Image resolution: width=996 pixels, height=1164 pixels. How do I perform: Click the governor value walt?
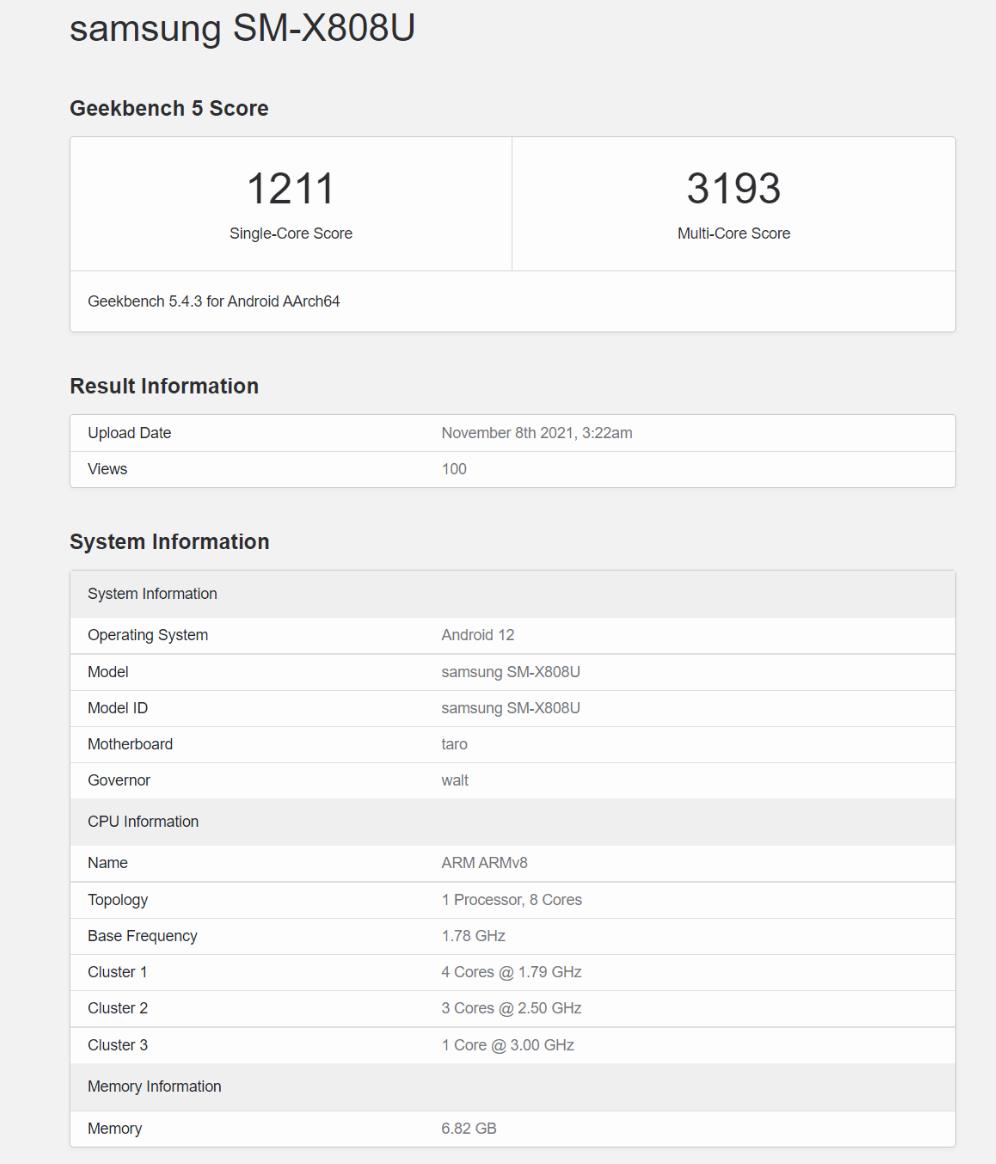(454, 780)
